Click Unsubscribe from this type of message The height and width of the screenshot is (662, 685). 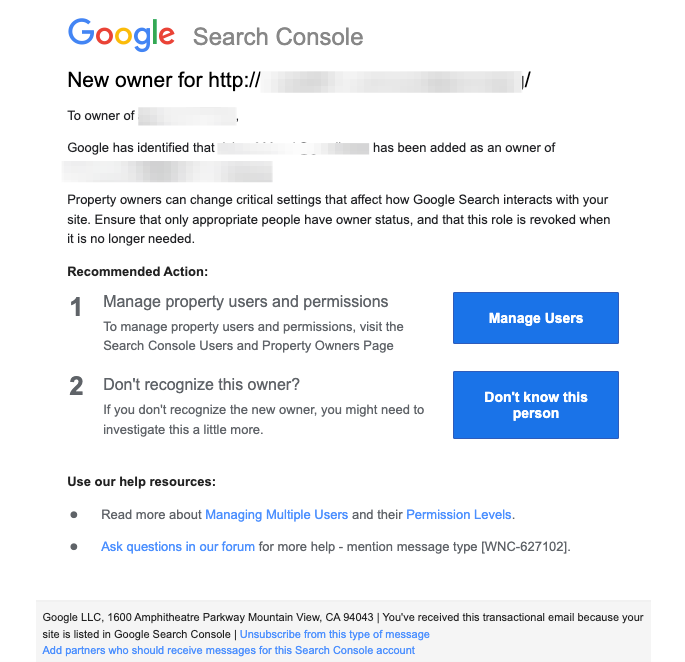click(335, 634)
